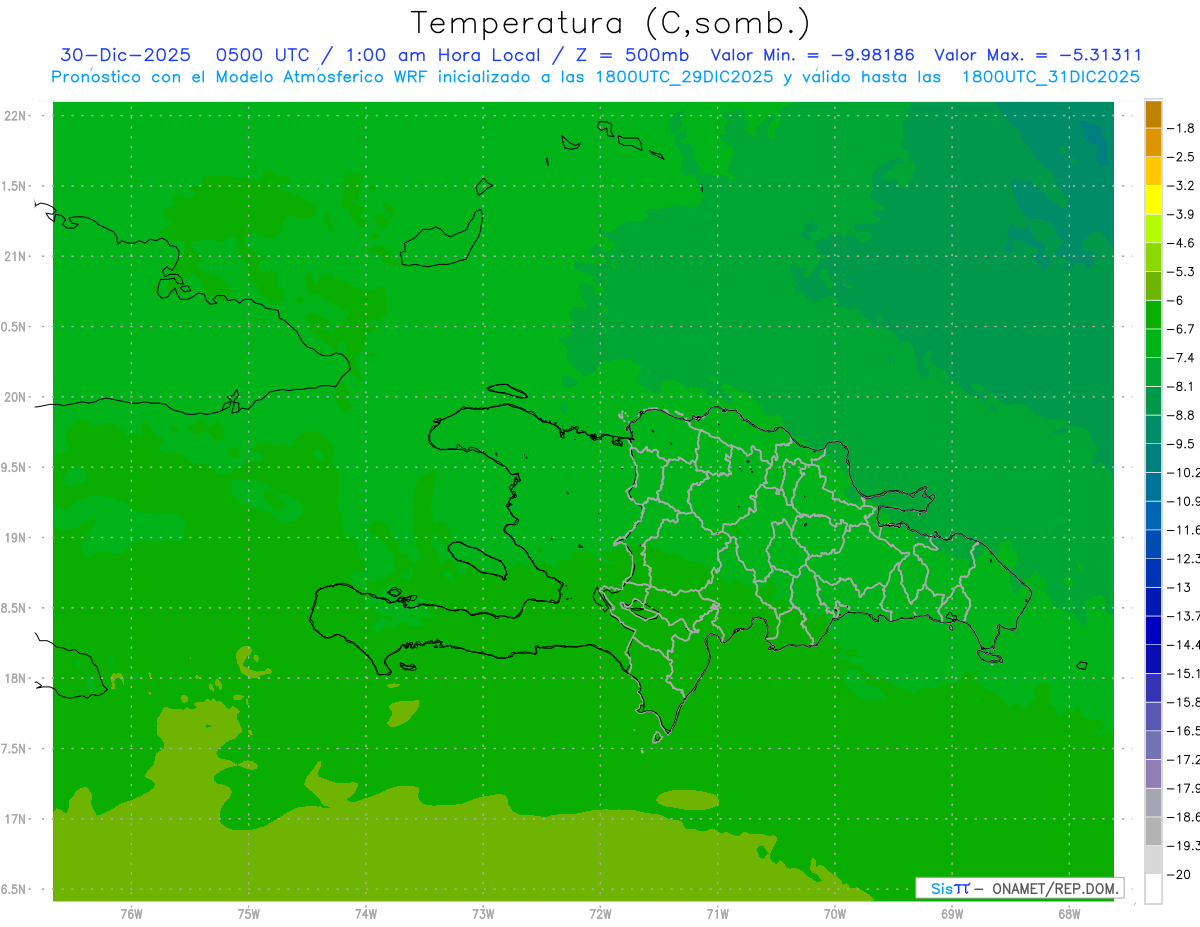Click the "-13" legend value
Screen dimensions: 1200x927
1181,587
